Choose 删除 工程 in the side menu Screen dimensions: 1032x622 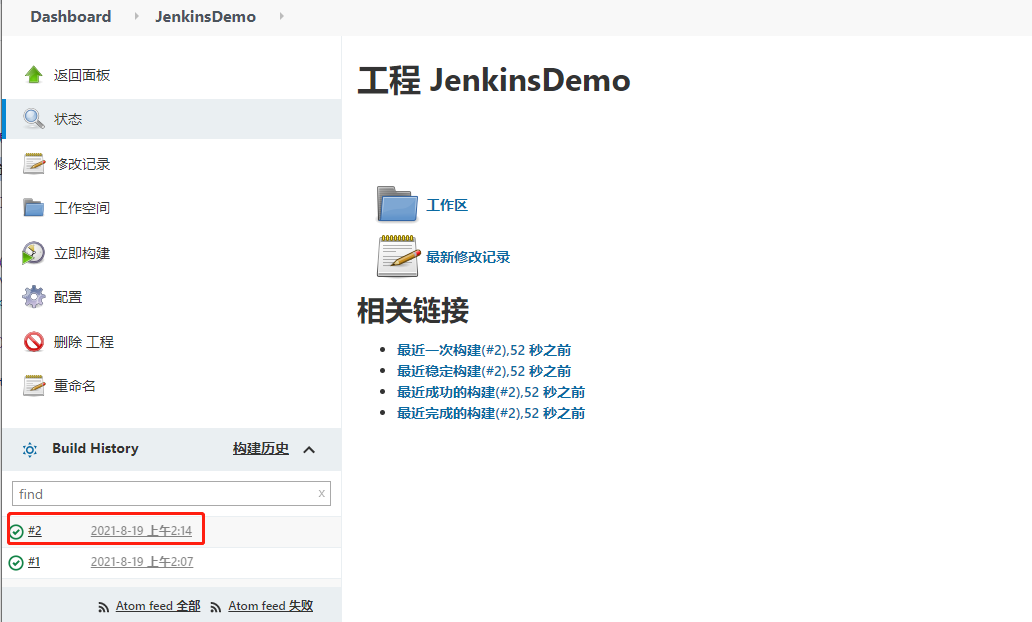[84, 342]
